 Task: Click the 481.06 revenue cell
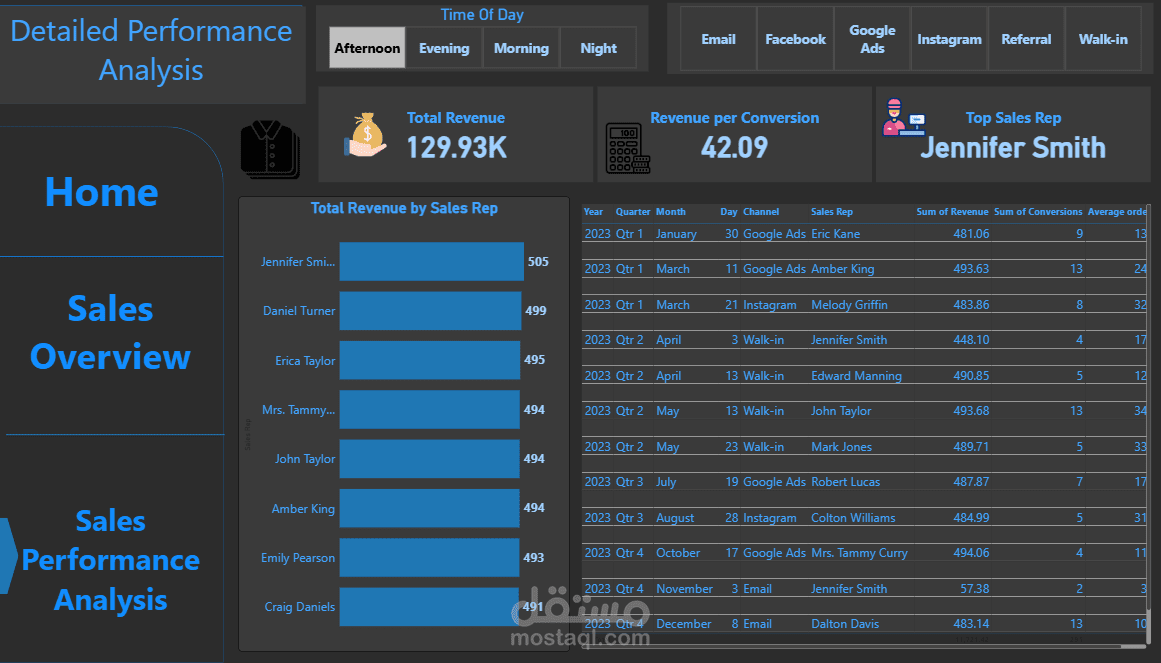tap(971, 234)
